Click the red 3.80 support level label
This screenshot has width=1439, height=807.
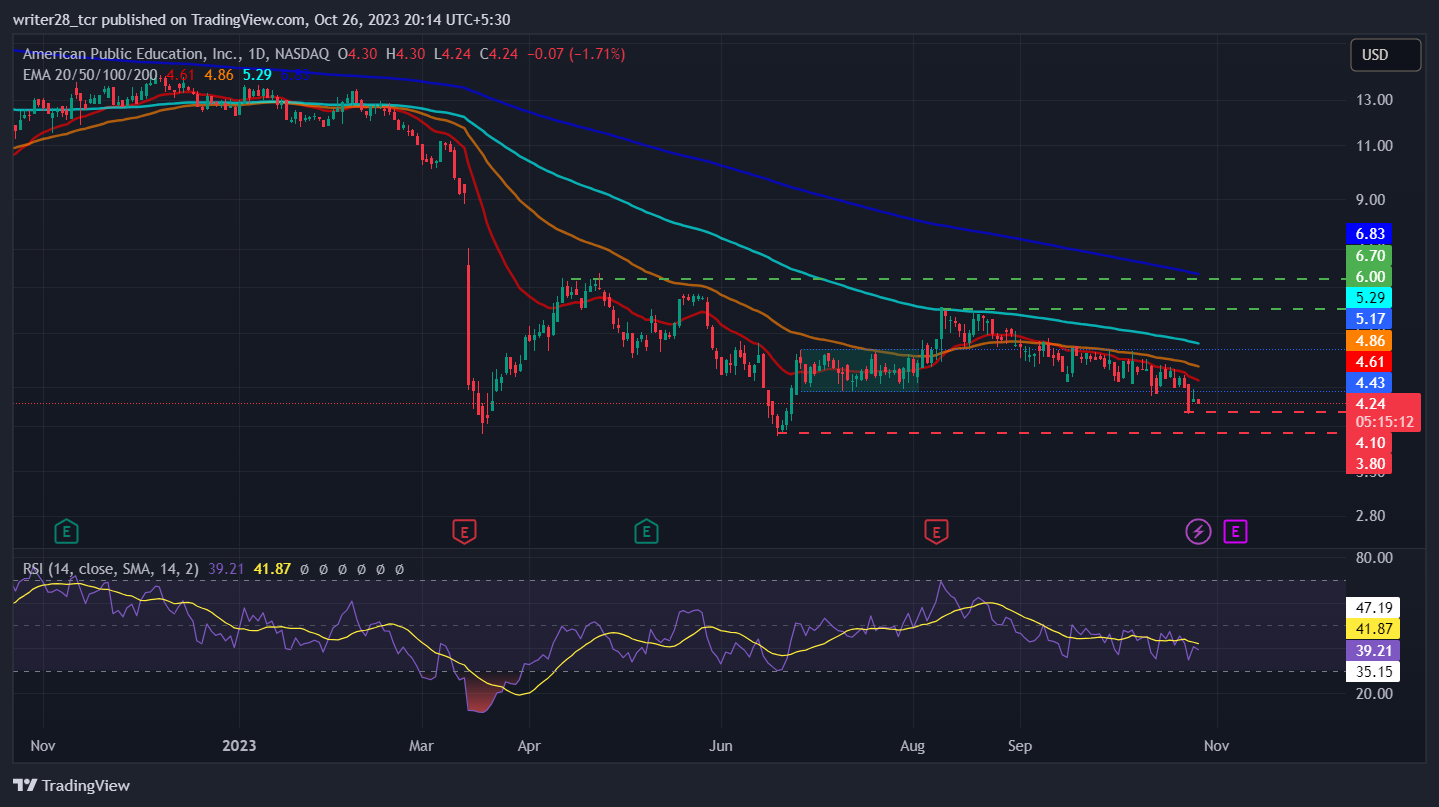pyautogui.click(x=1369, y=463)
